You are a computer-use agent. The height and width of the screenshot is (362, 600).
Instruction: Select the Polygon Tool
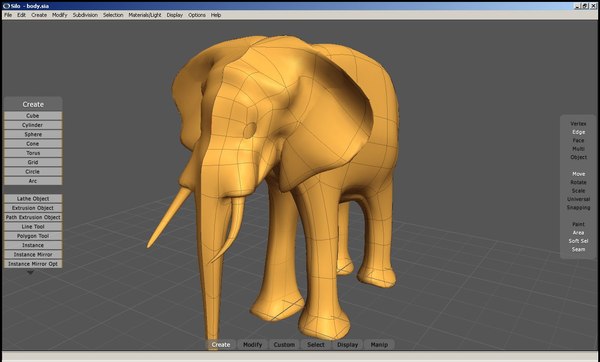33,236
